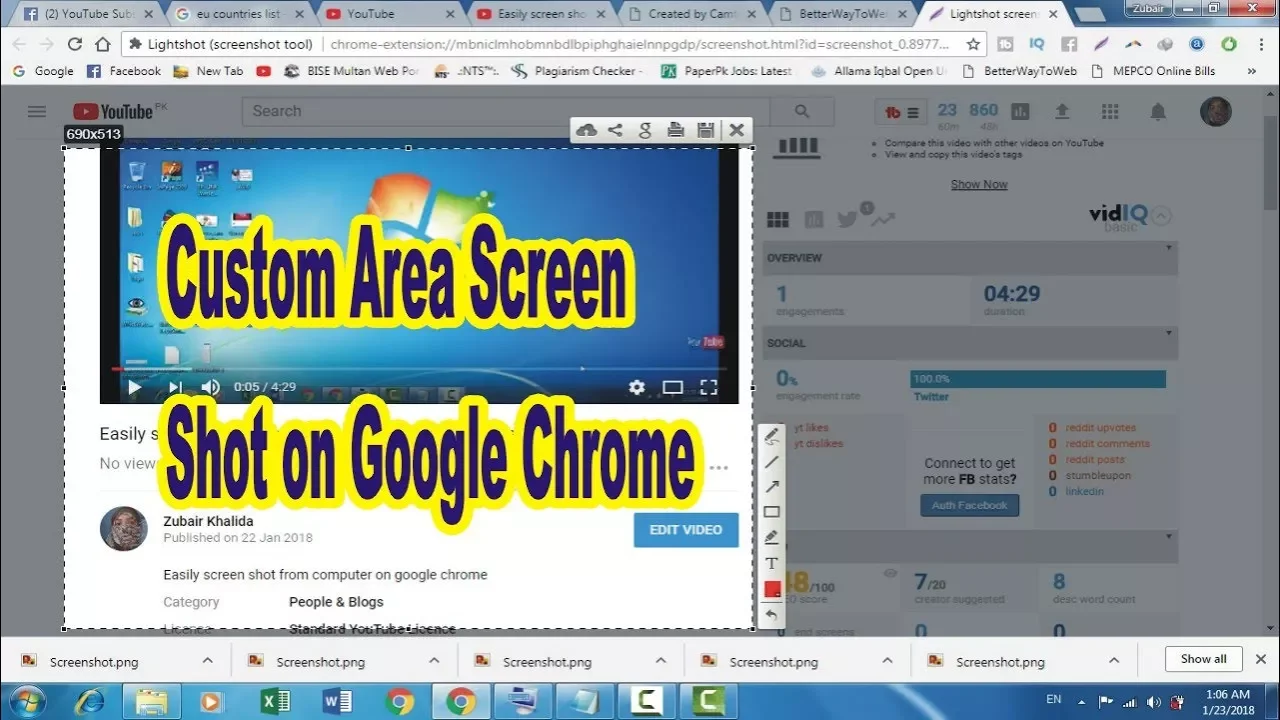Collapse the OVERVIEW section
The image size is (1280, 720).
point(1168,246)
